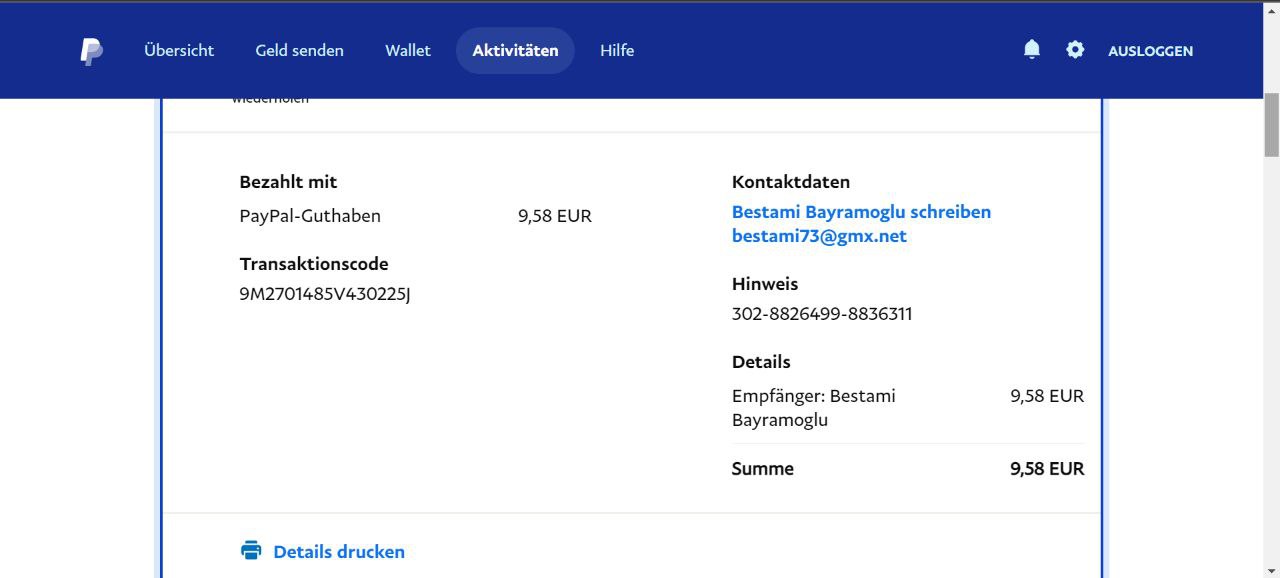Open the notifications bell
The height and width of the screenshot is (578, 1280).
tap(1032, 50)
